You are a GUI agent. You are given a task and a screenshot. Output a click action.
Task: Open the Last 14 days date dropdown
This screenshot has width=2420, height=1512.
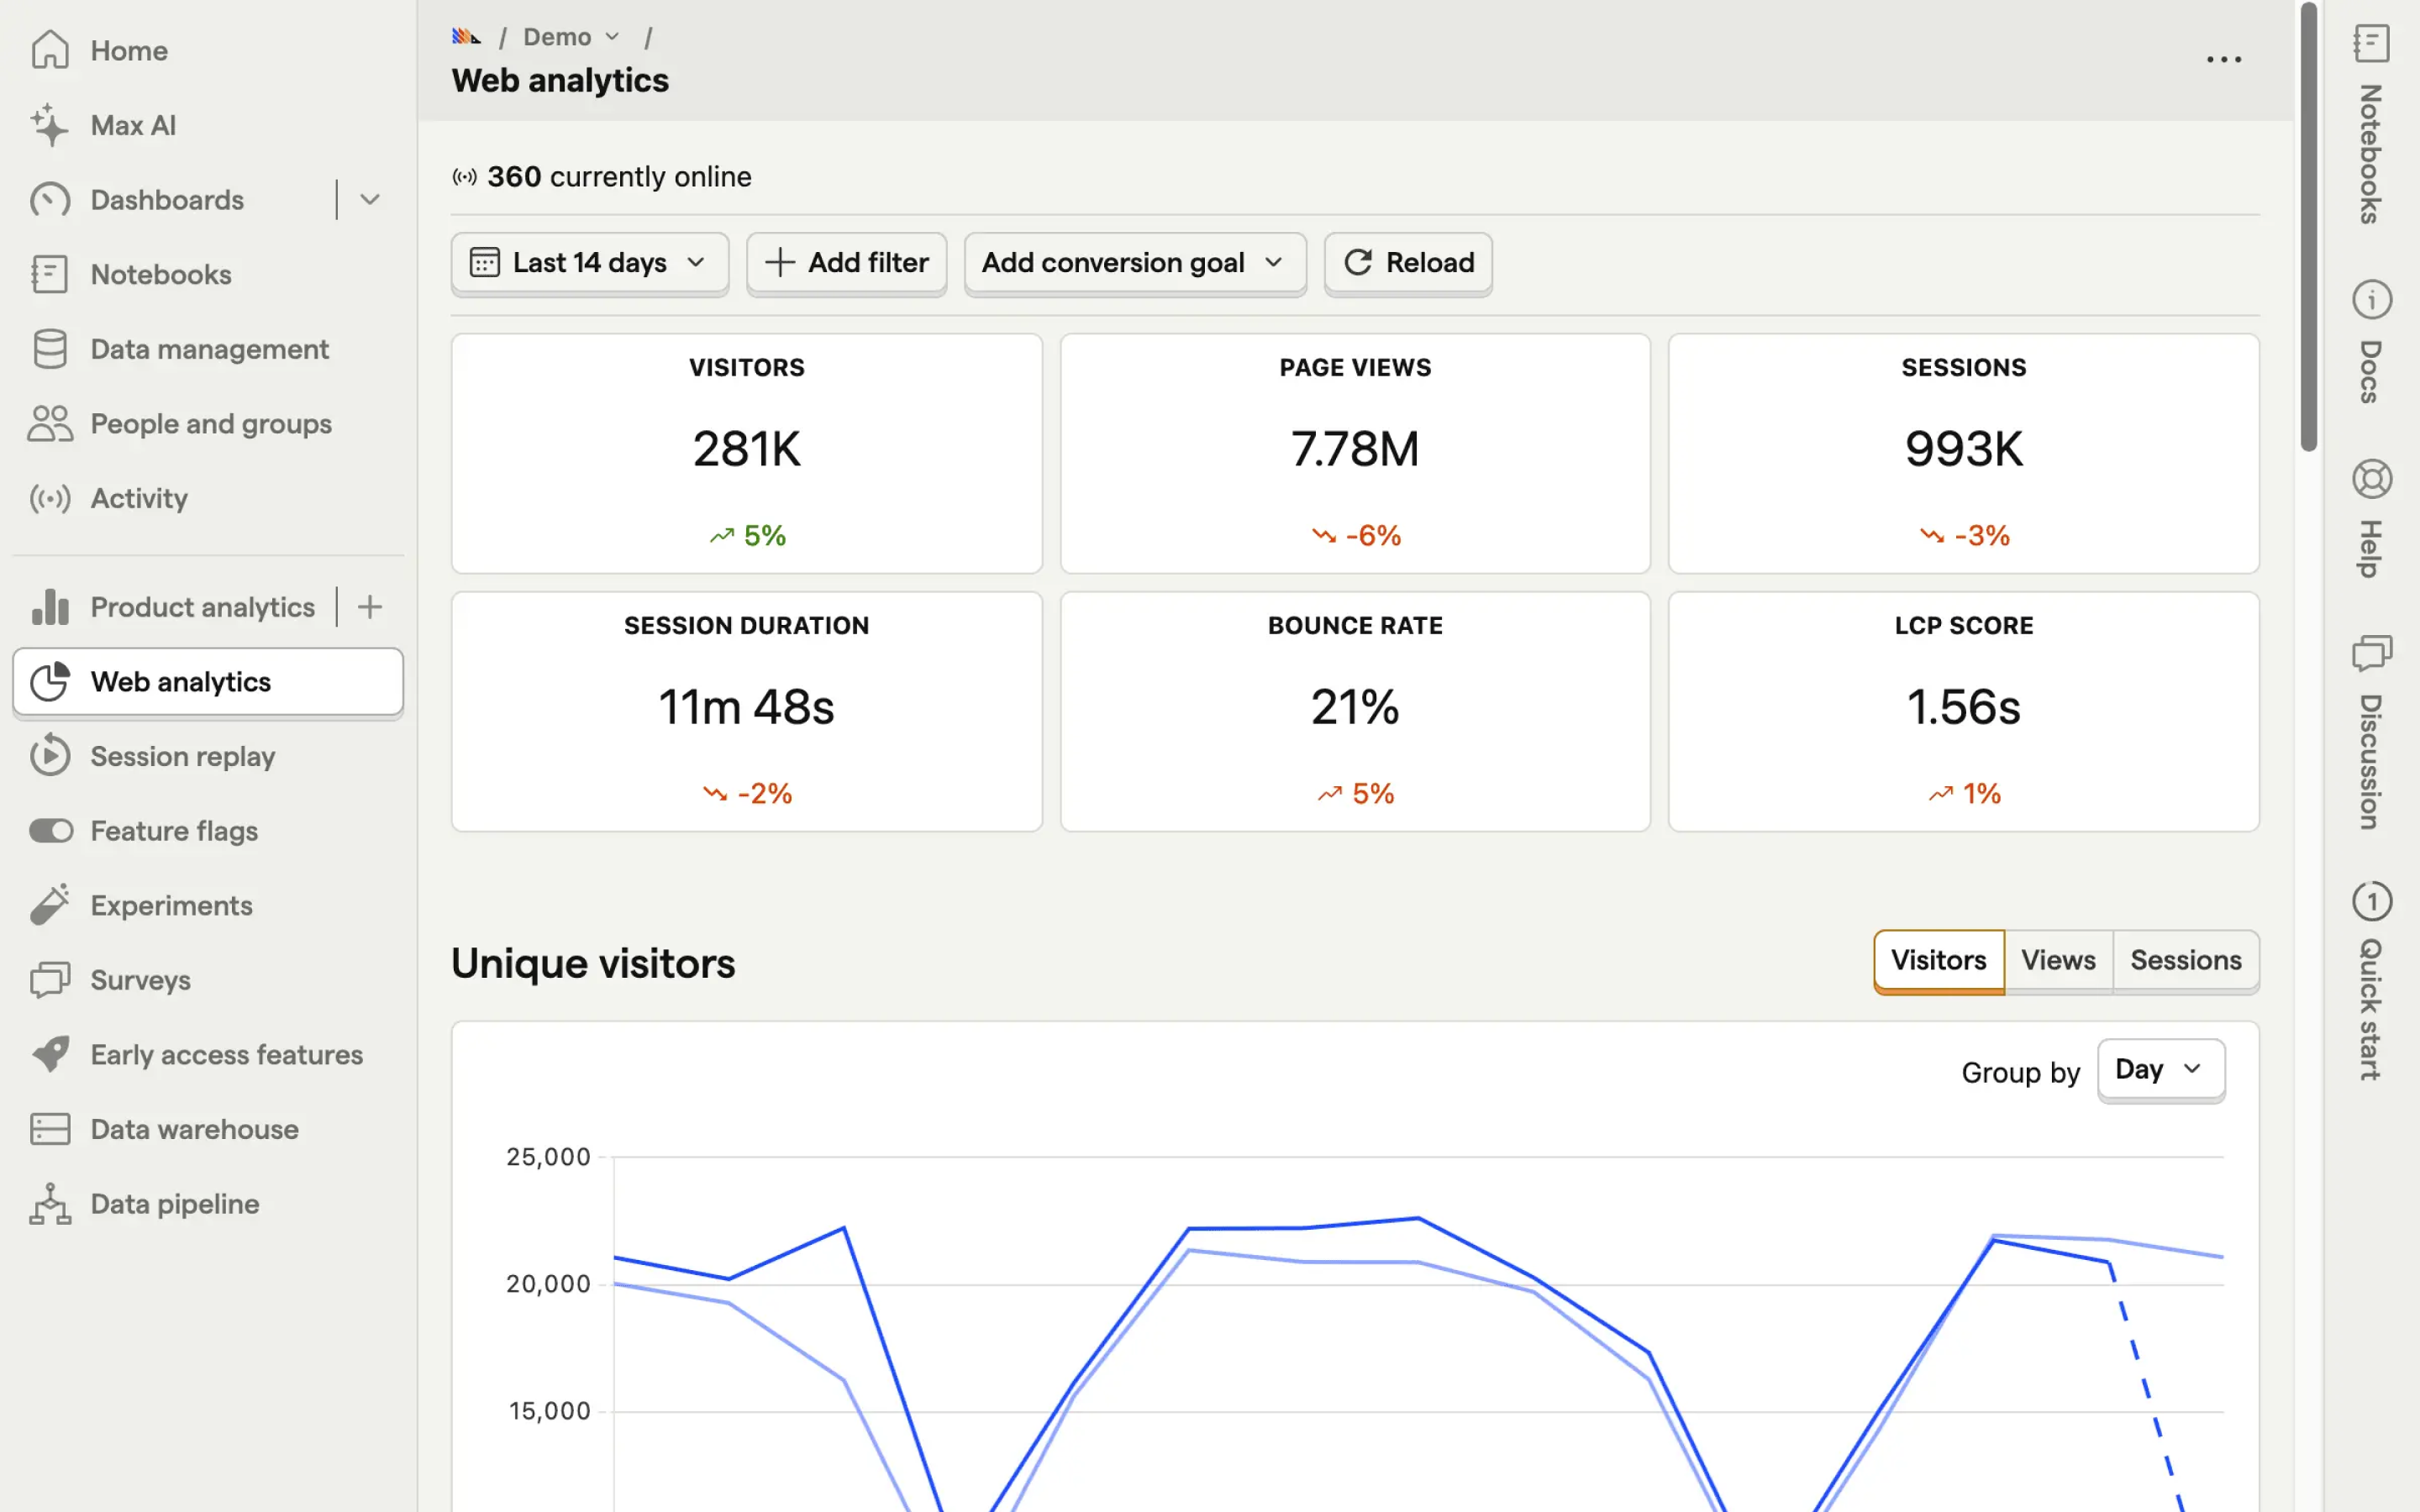coord(589,263)
